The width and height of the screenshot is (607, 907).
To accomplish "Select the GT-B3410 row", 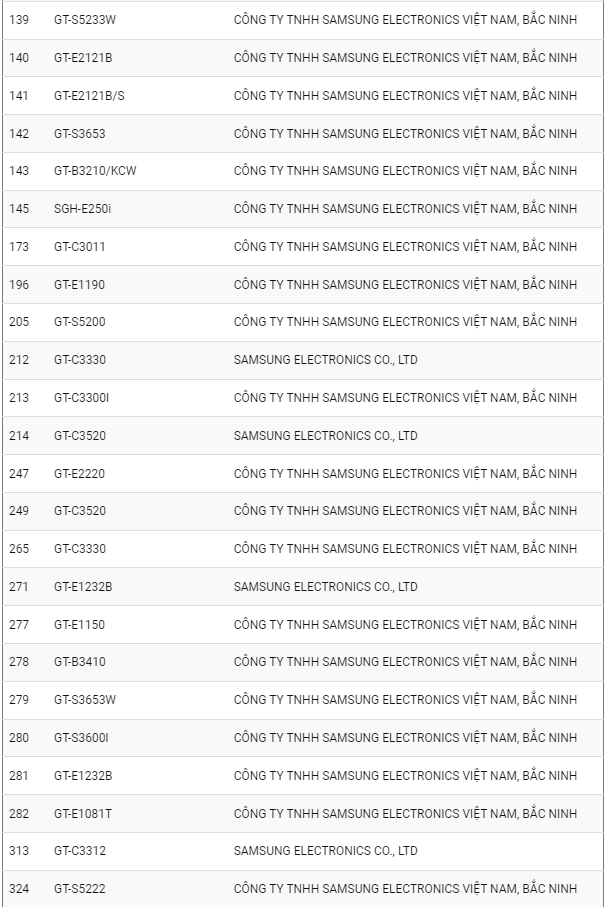I will [303, 662].
